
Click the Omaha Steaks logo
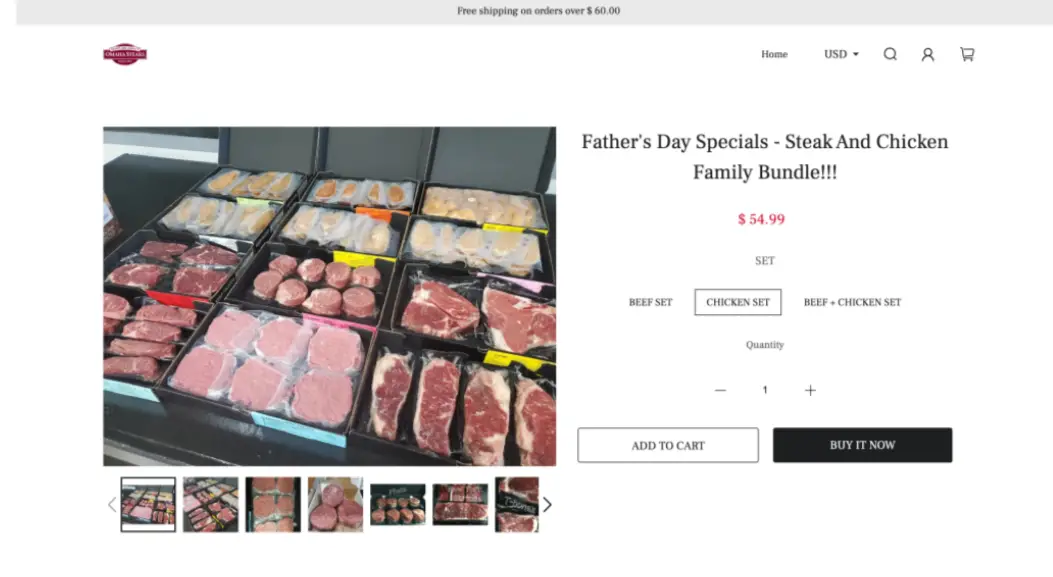[x=125, y=54]
